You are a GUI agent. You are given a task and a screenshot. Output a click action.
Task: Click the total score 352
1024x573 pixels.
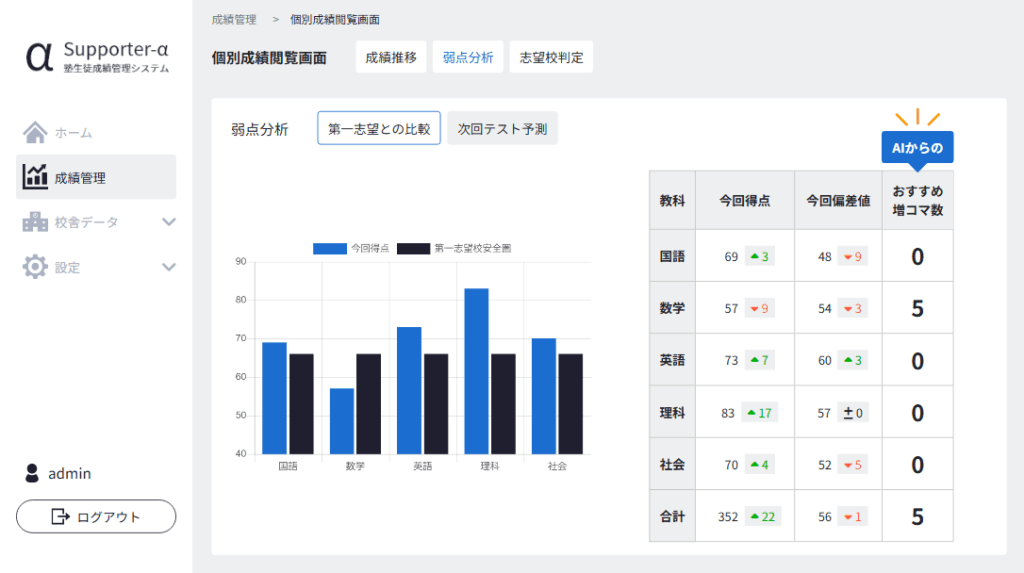[728, 517]
